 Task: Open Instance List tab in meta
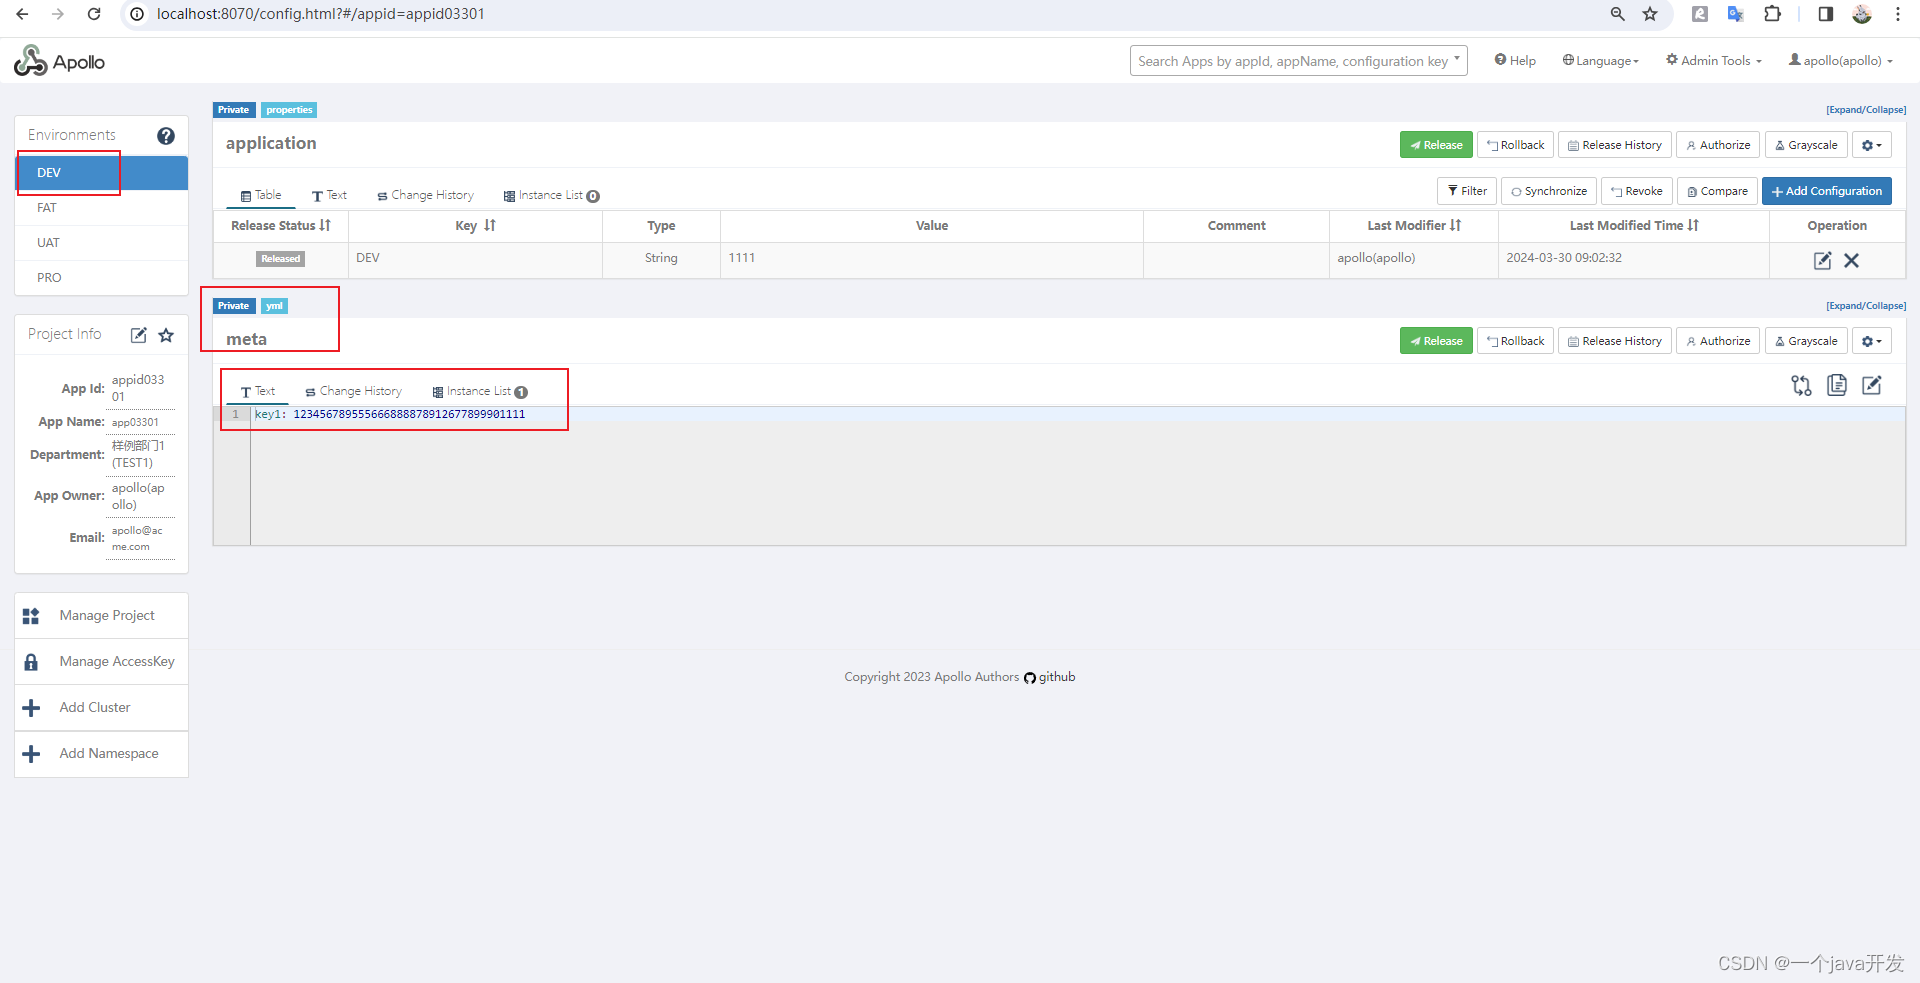(479, 391)
